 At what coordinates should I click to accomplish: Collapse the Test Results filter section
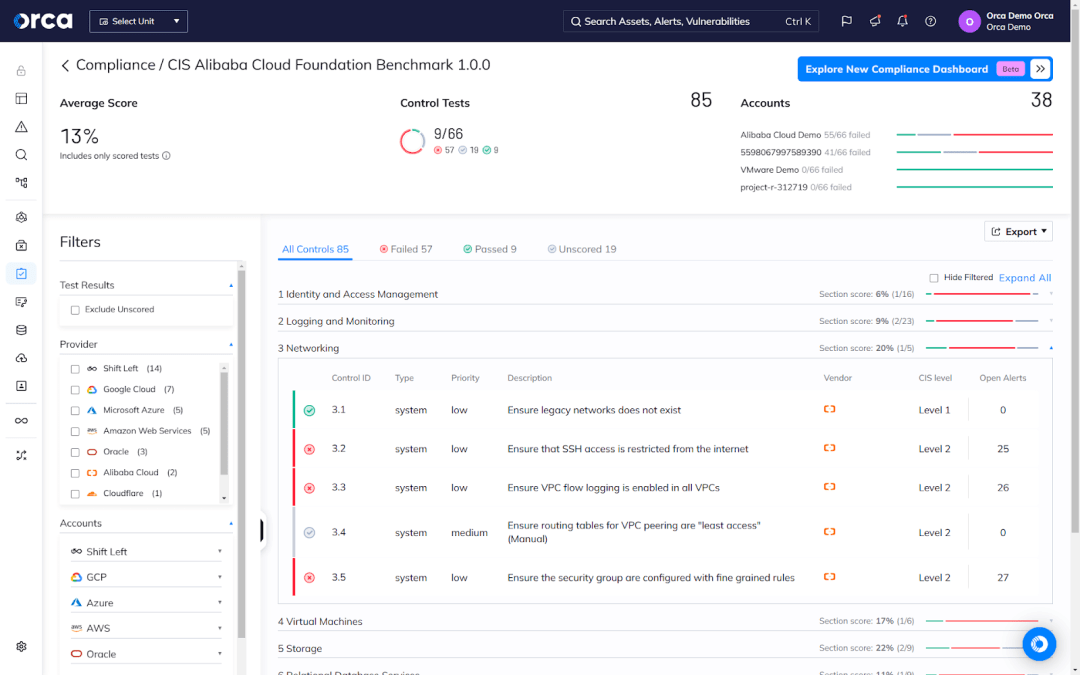tap(231, 285)
